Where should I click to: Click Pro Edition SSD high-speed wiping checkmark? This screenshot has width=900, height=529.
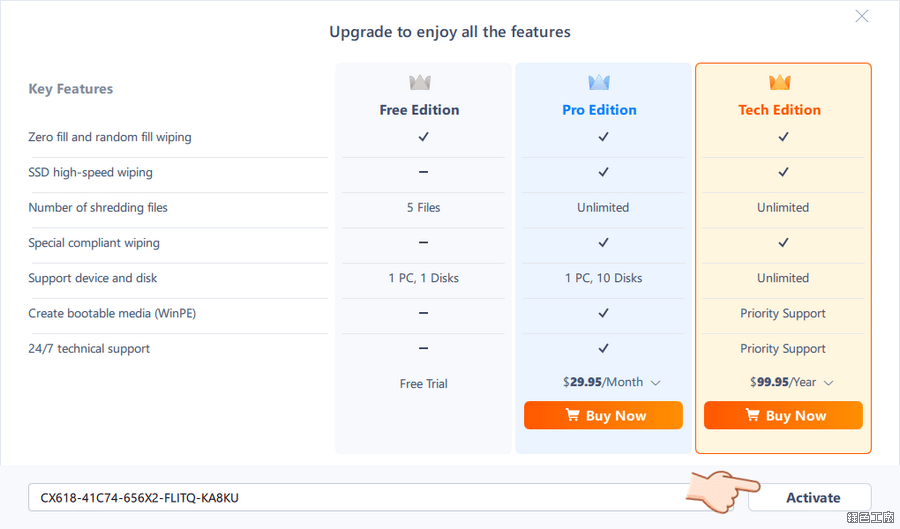[603, 172]
